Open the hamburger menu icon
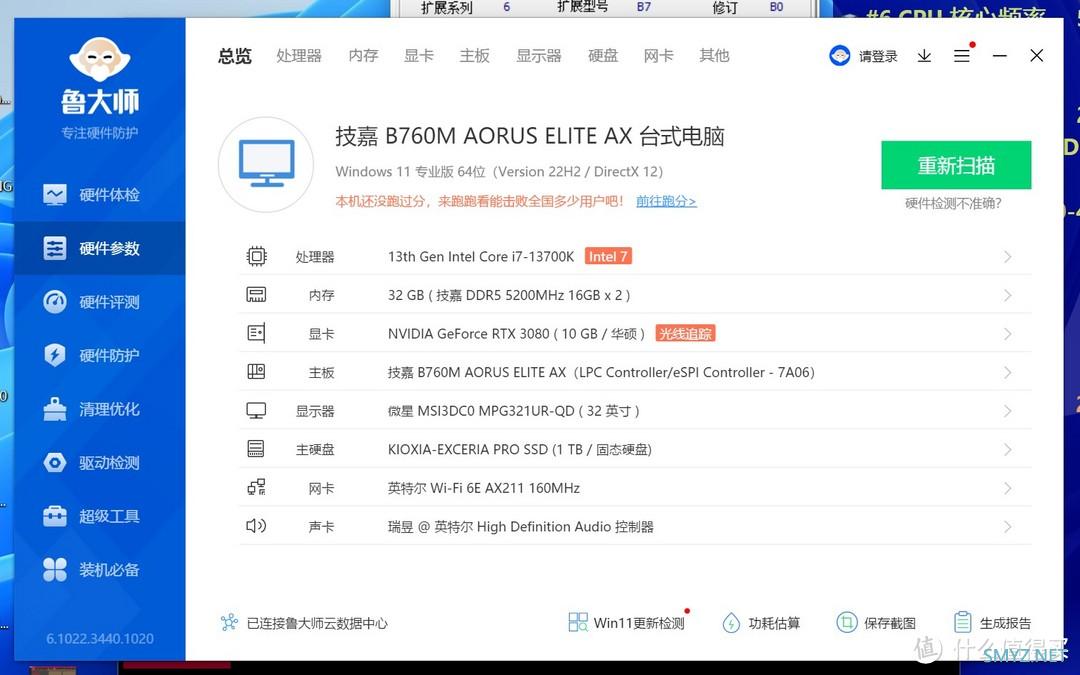This screenshot has height=675, width=1080. [x=962, y=56]
